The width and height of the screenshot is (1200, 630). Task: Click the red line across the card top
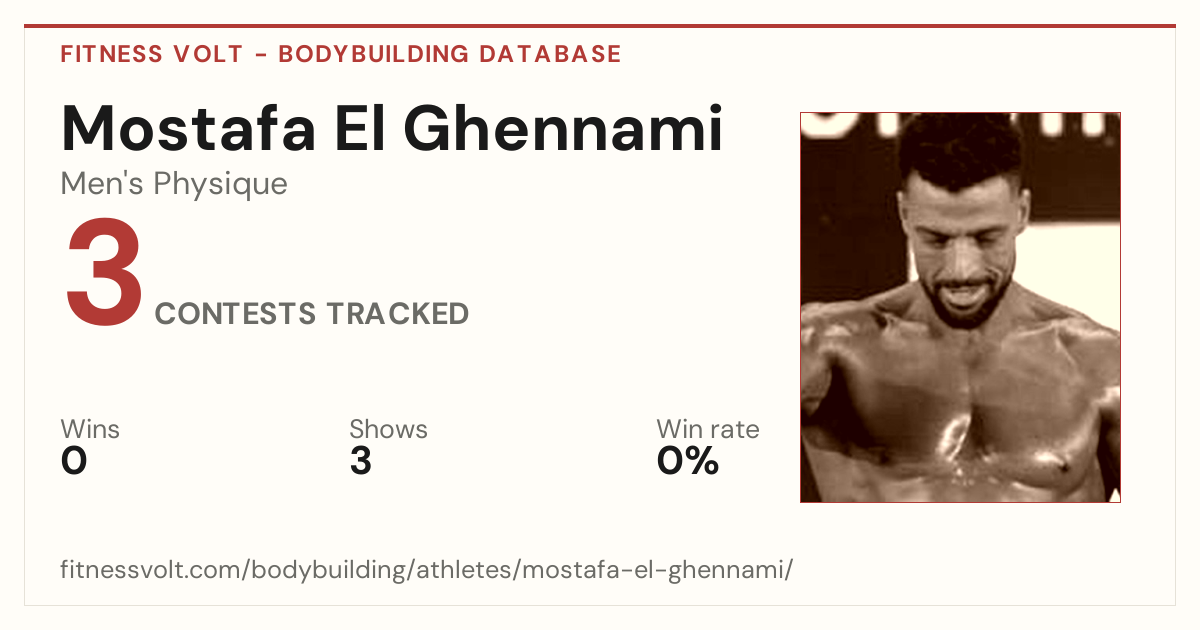coord(600,26)
